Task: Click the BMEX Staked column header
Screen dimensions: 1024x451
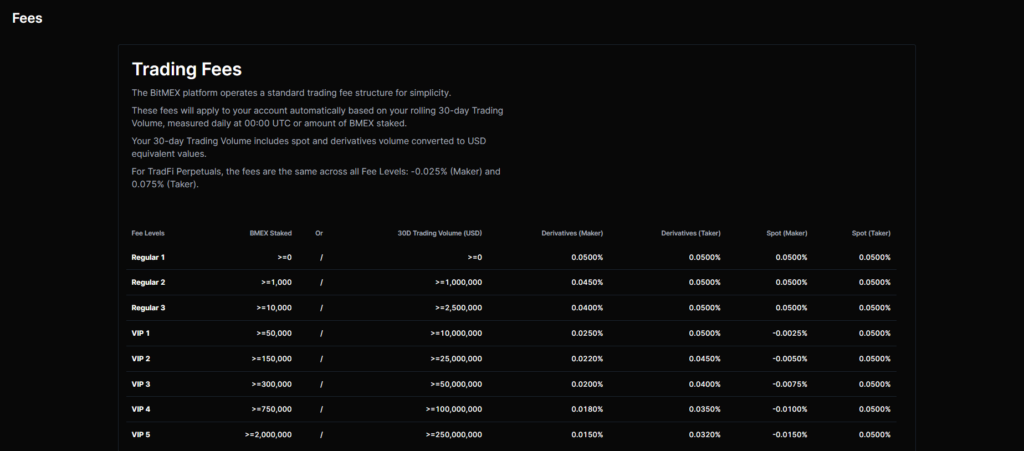Action: [x=270, y=233]
